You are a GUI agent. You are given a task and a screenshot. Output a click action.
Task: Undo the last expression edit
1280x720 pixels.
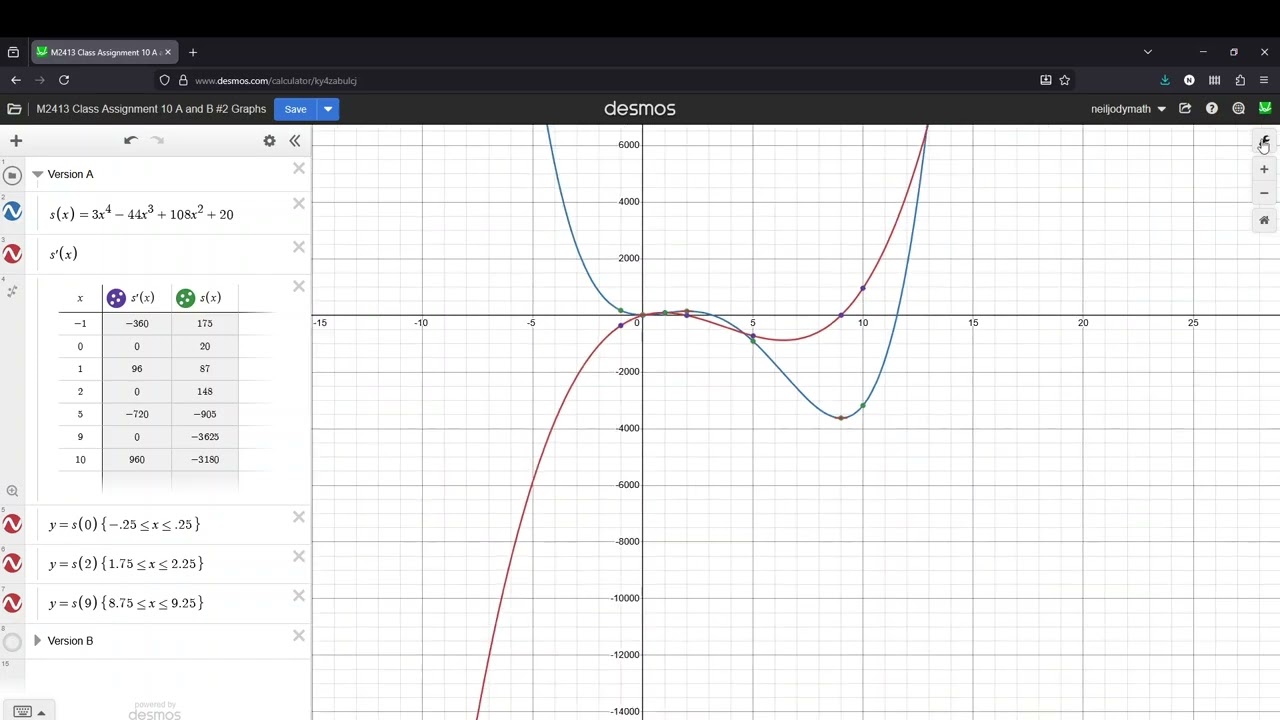(x=130, y=141)
